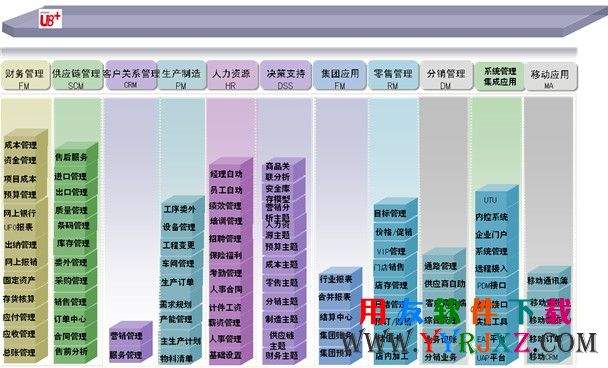Select the 企业门户 module block
The width and height of the screenshot is (608, 368).
pos(491,234)
